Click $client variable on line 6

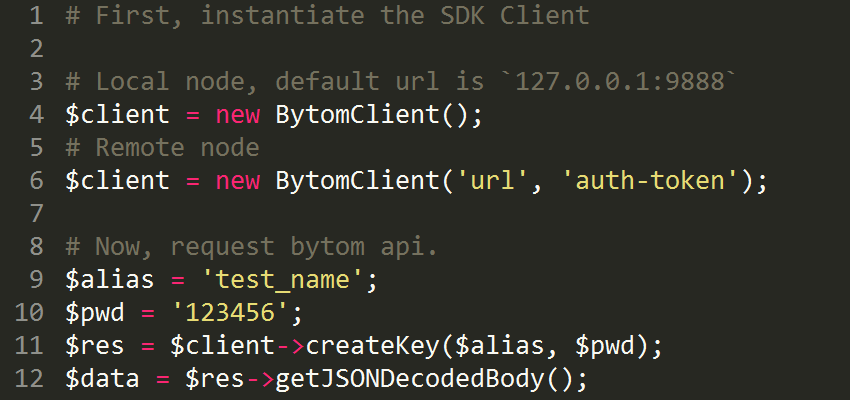point(118,181)
